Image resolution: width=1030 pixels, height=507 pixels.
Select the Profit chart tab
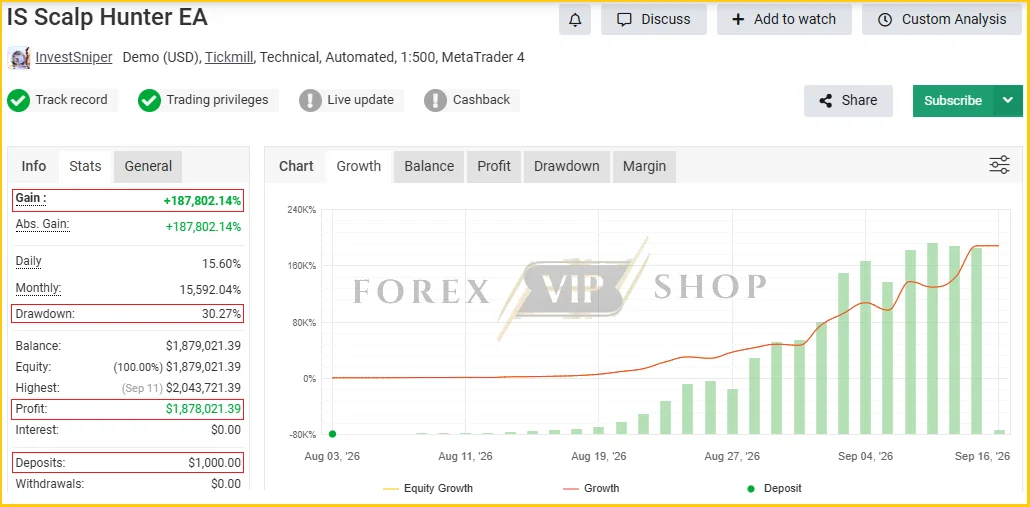pos(494,166)
